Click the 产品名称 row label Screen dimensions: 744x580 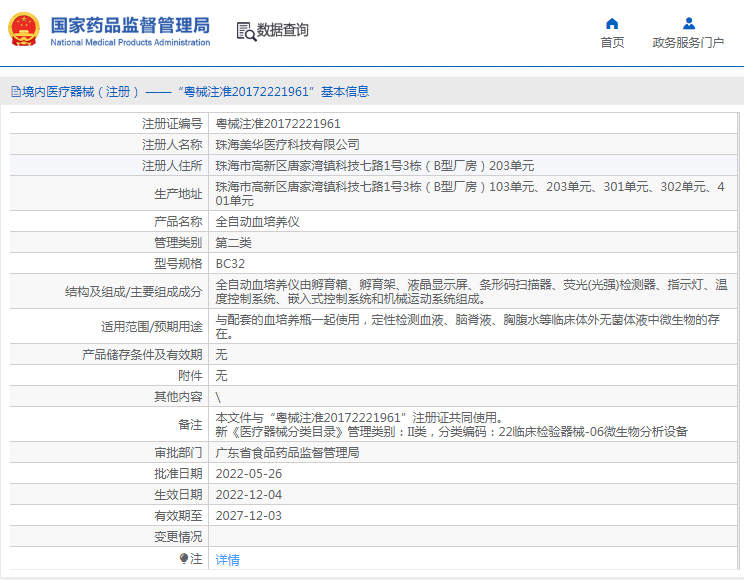click(178, 222)
